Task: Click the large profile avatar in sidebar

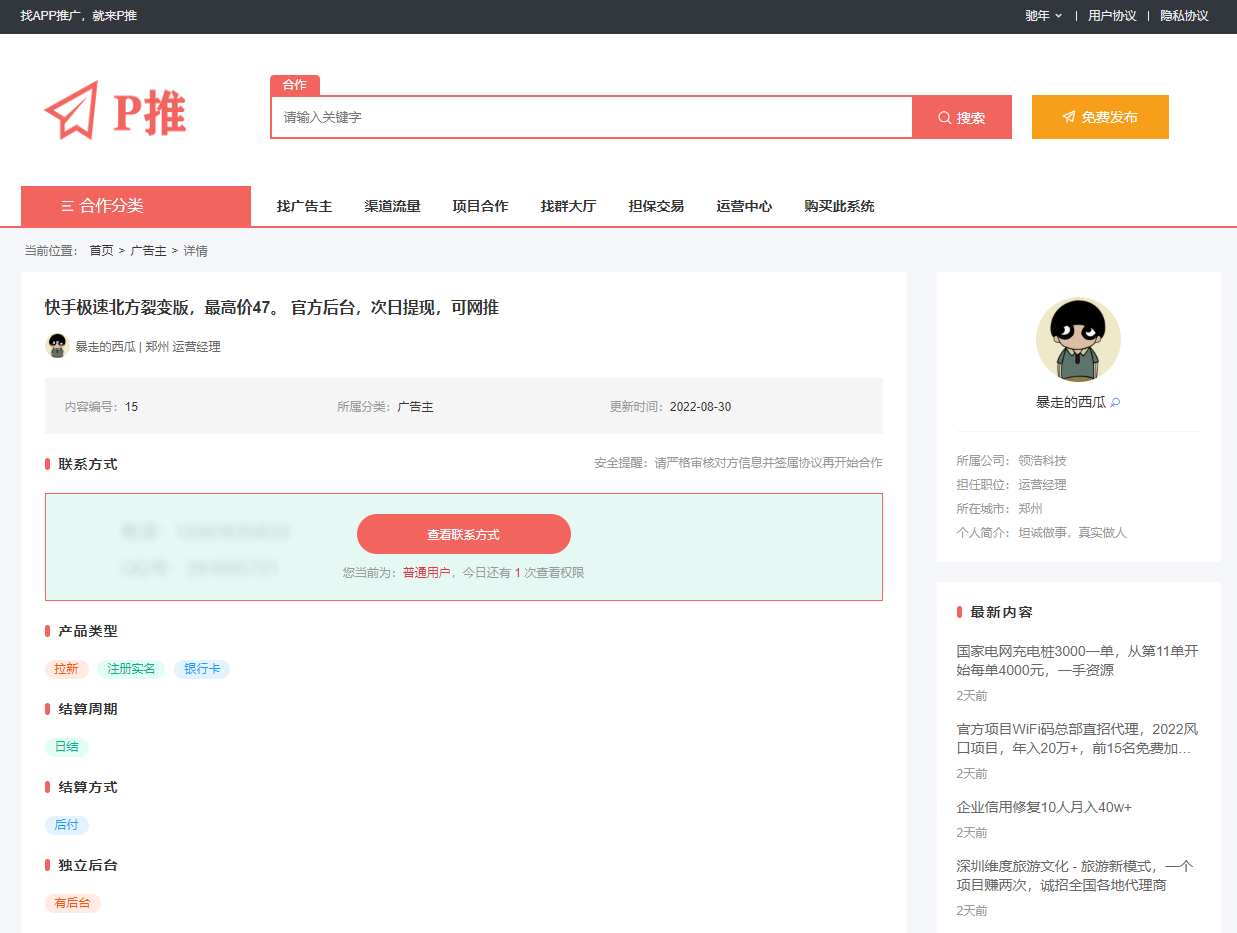Action: [1078, 340]
